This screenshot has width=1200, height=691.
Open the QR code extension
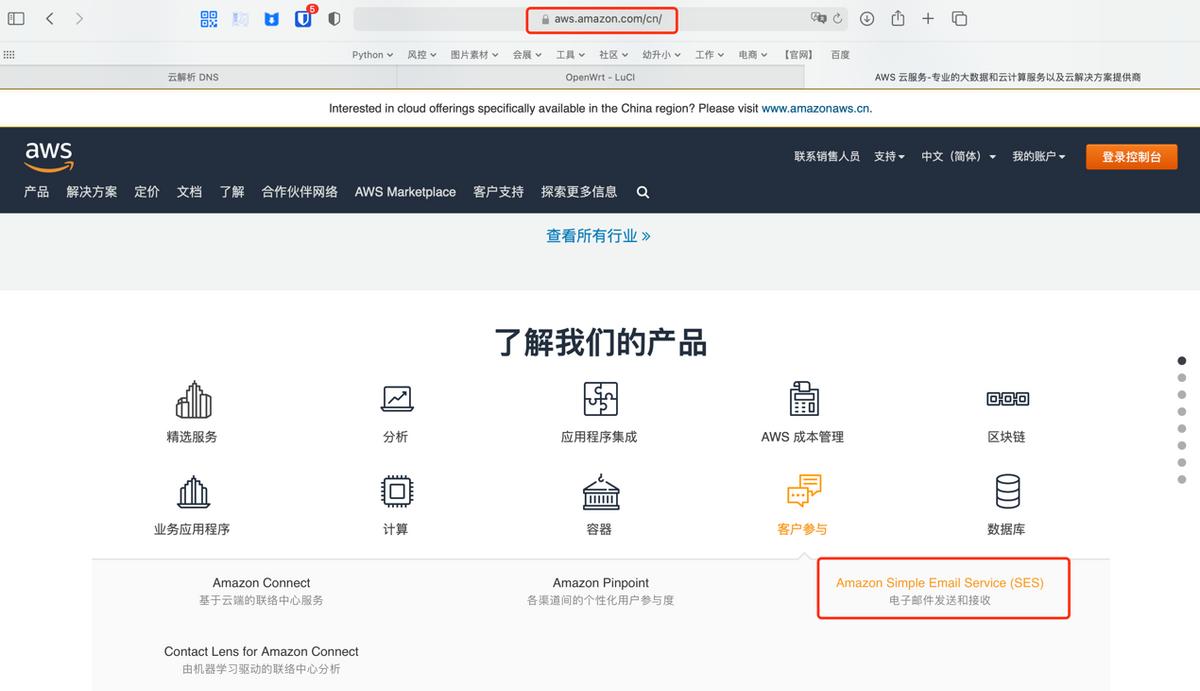(x=209, y=19)
